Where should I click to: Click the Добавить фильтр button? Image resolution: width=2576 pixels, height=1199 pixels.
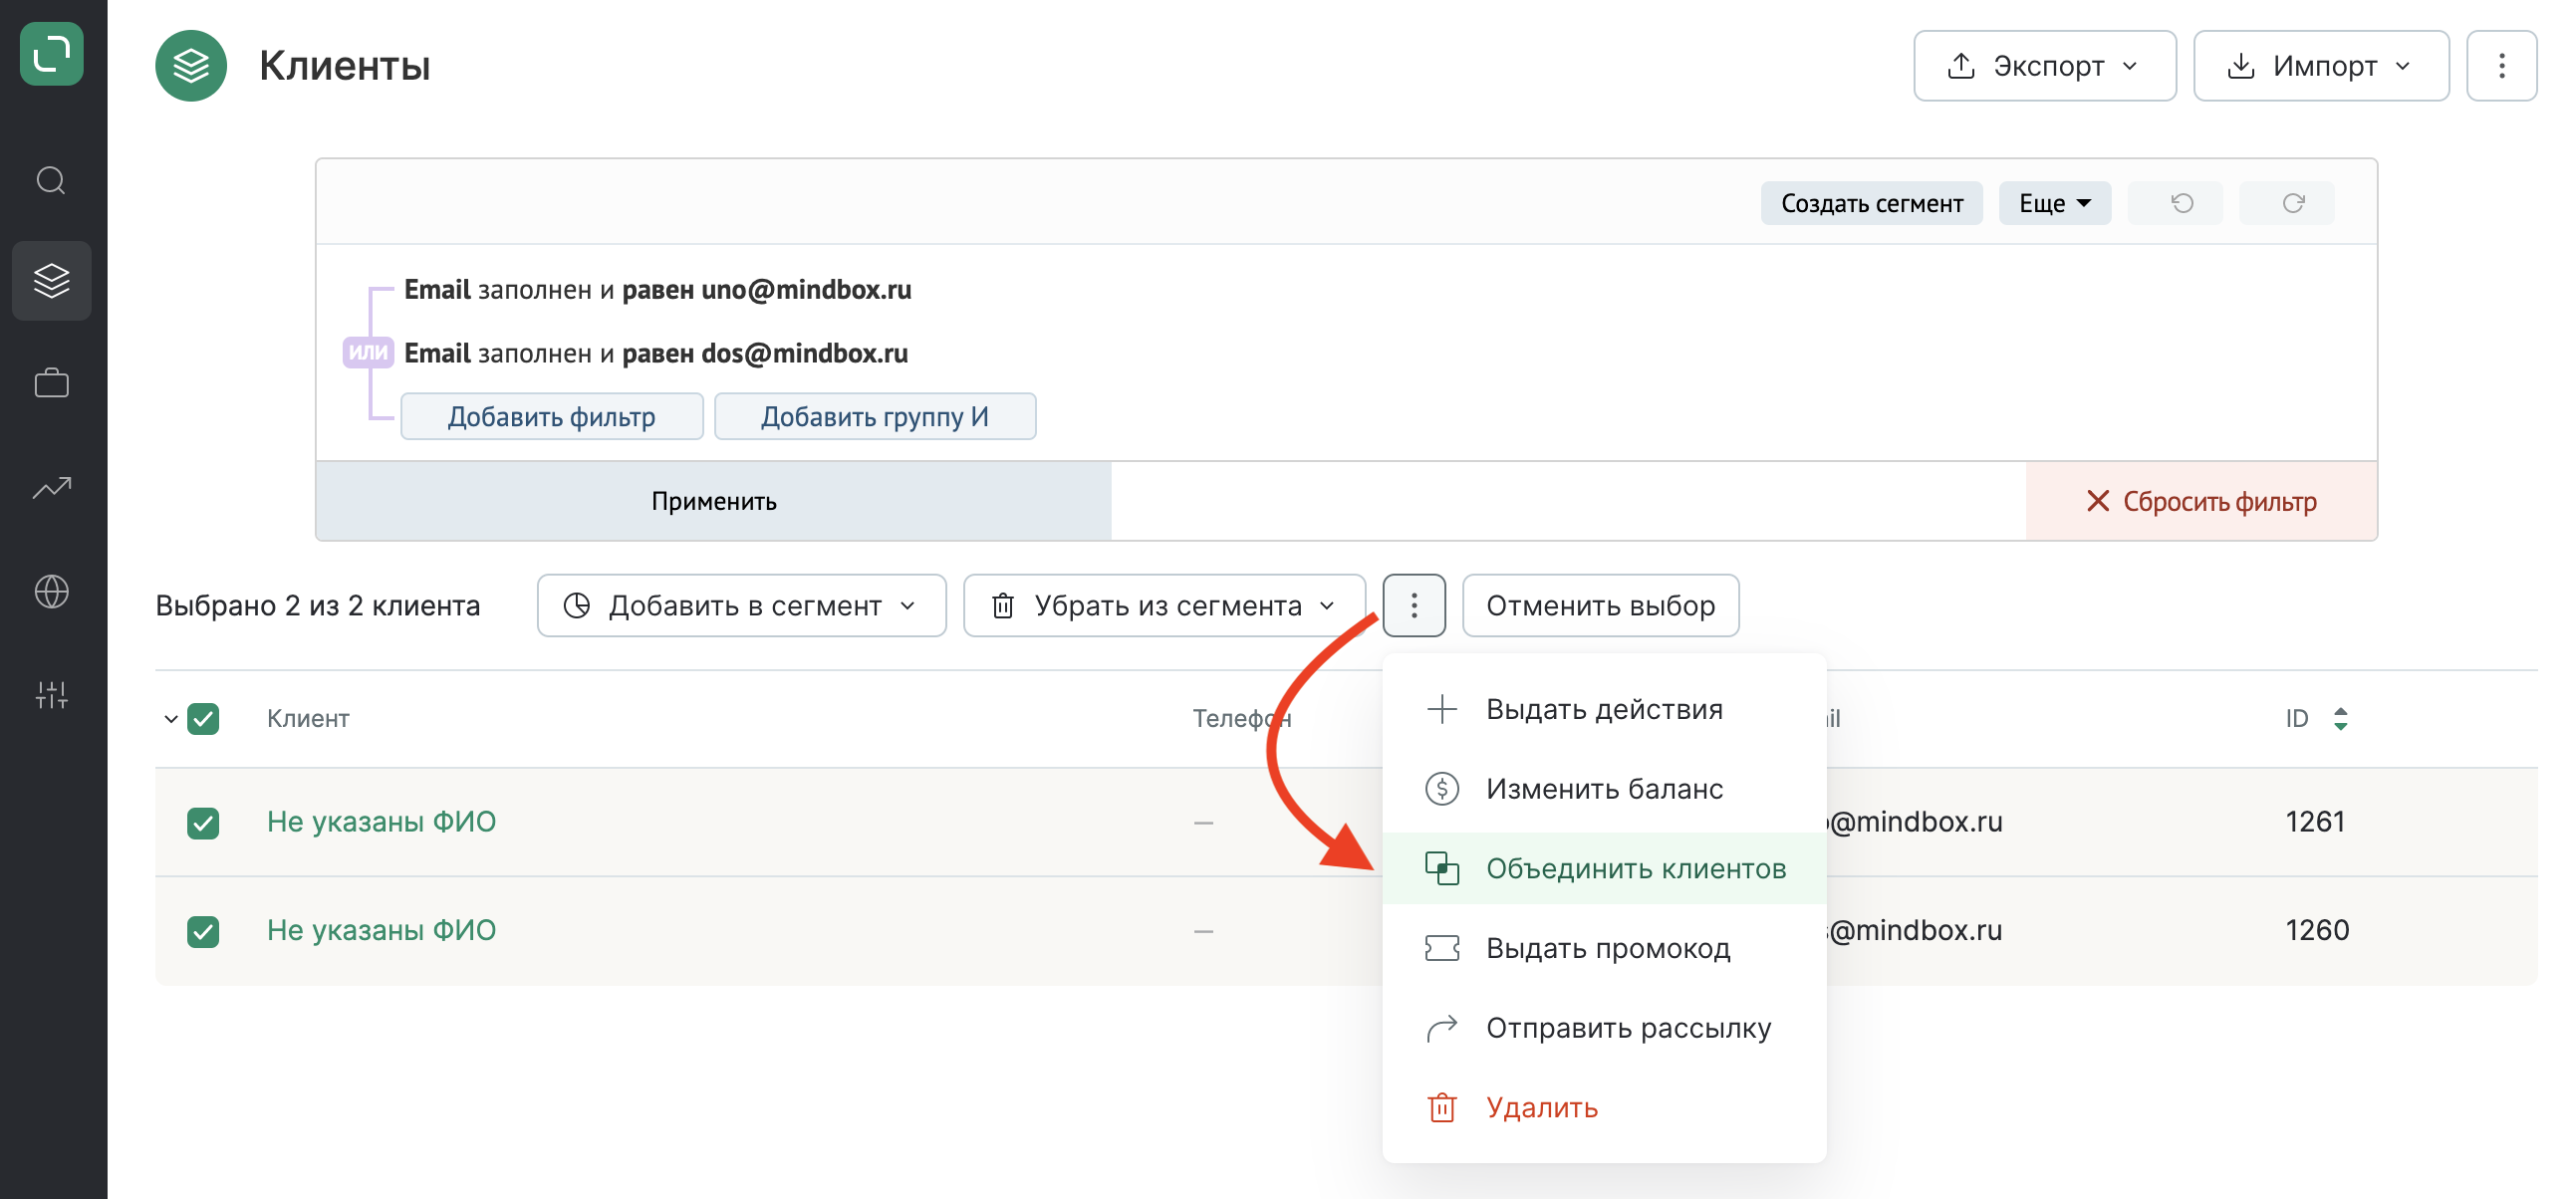click(551, 417)
